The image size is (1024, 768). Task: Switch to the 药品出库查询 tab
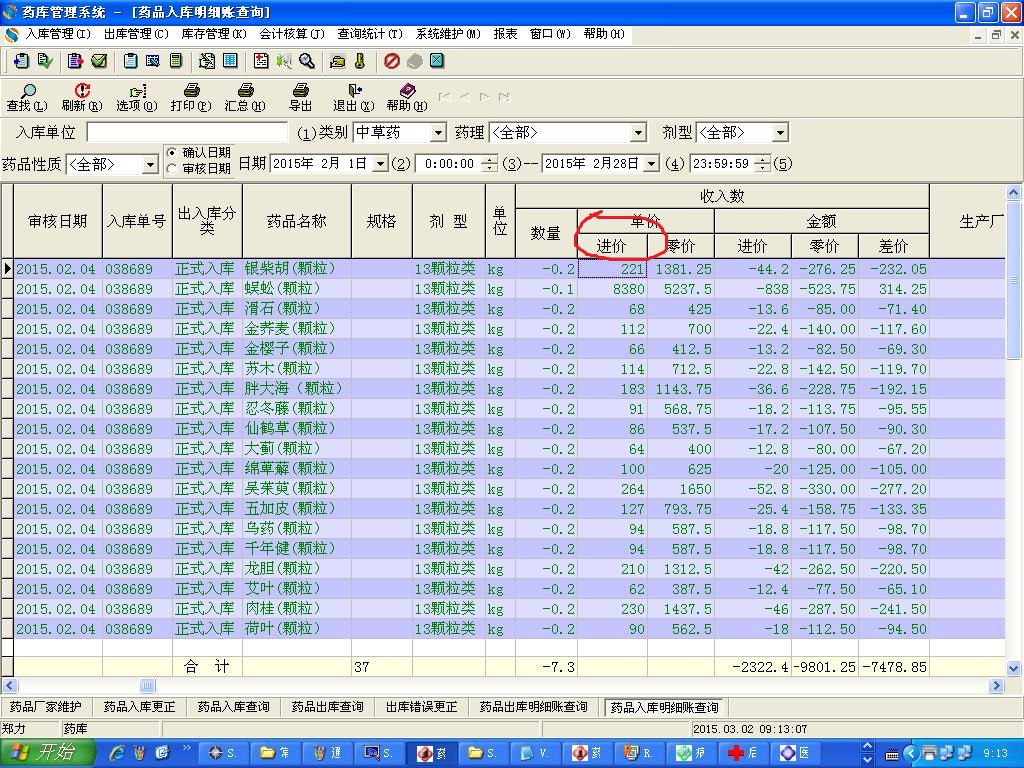[327, 707]
